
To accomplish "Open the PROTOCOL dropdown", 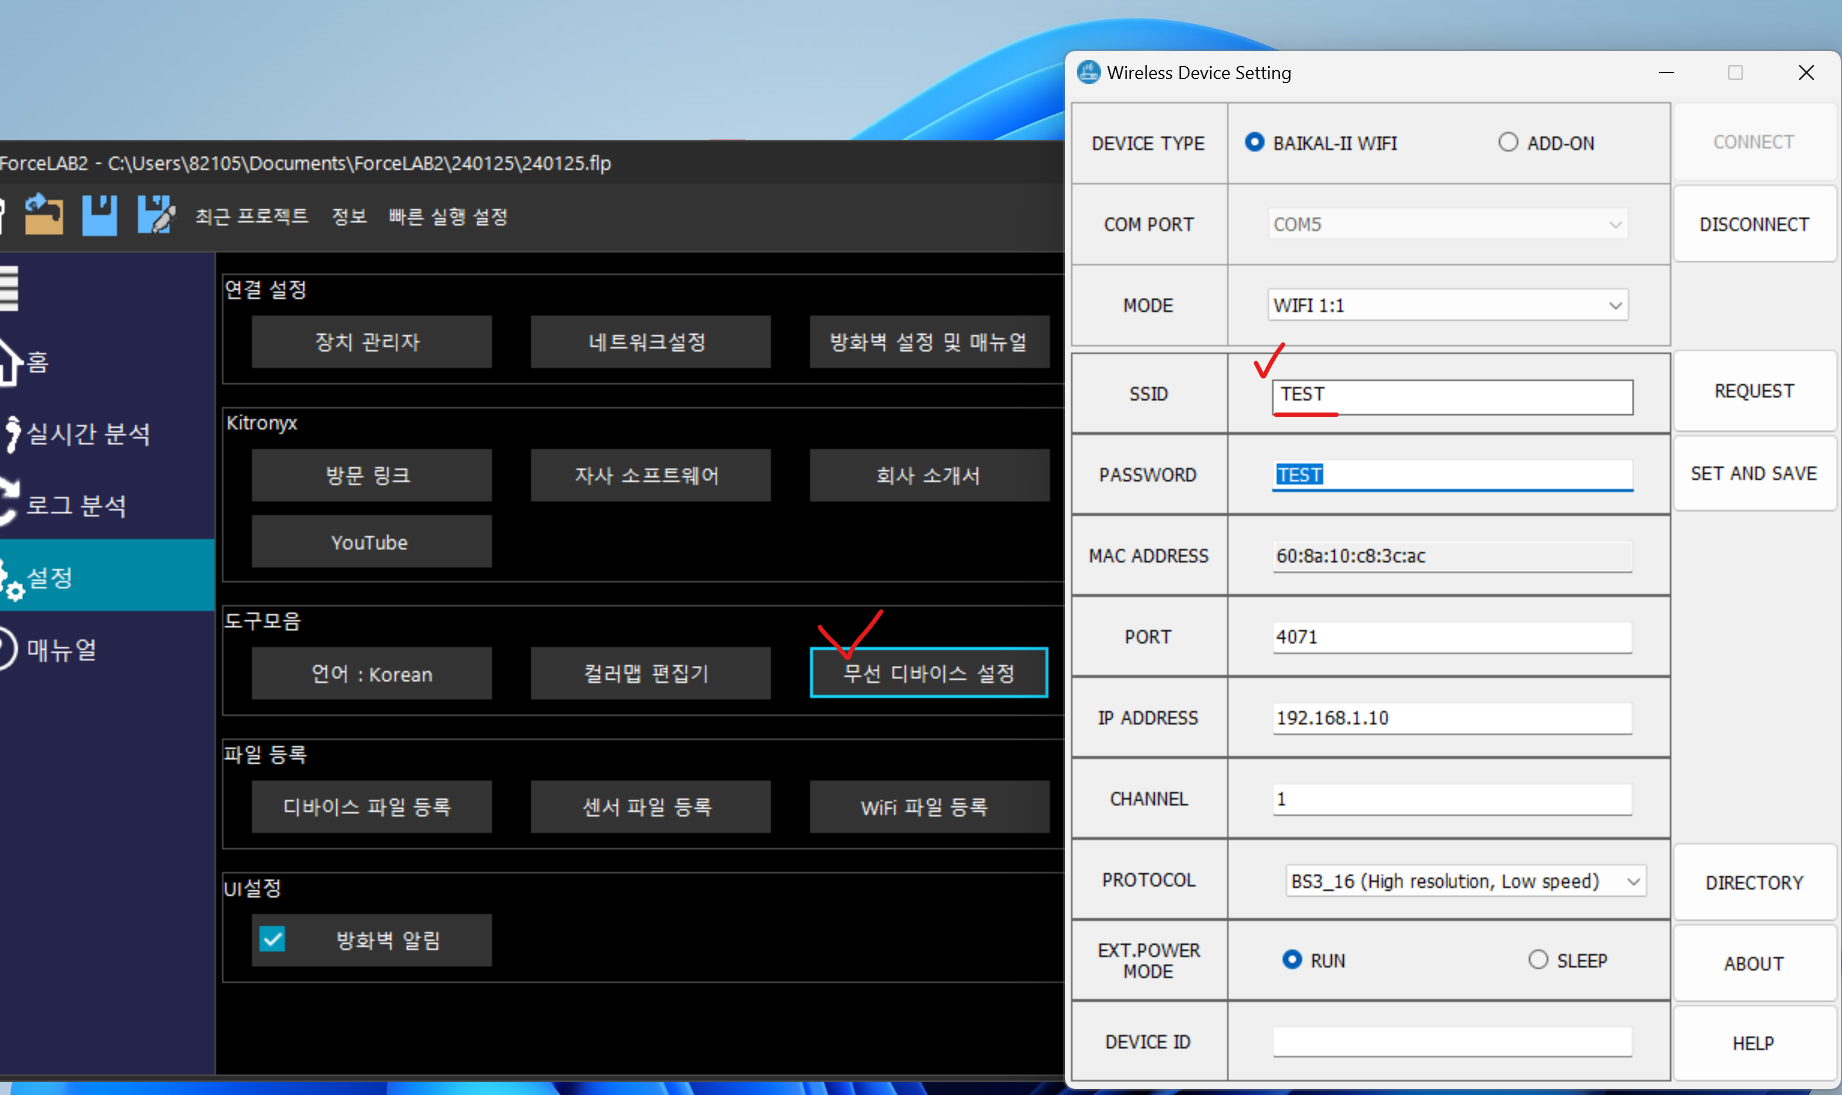I will click(x=1465, y=881).
